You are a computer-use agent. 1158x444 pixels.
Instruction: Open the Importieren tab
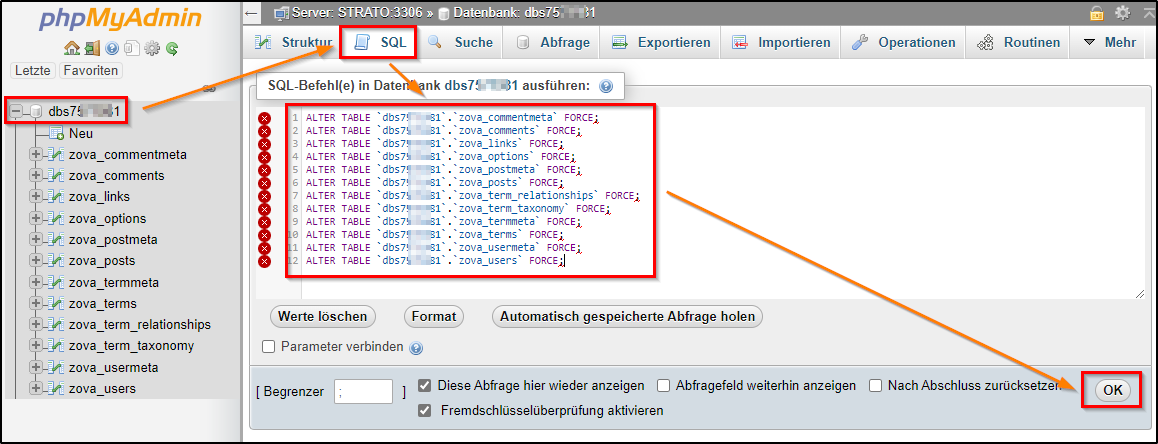point(781,43)
